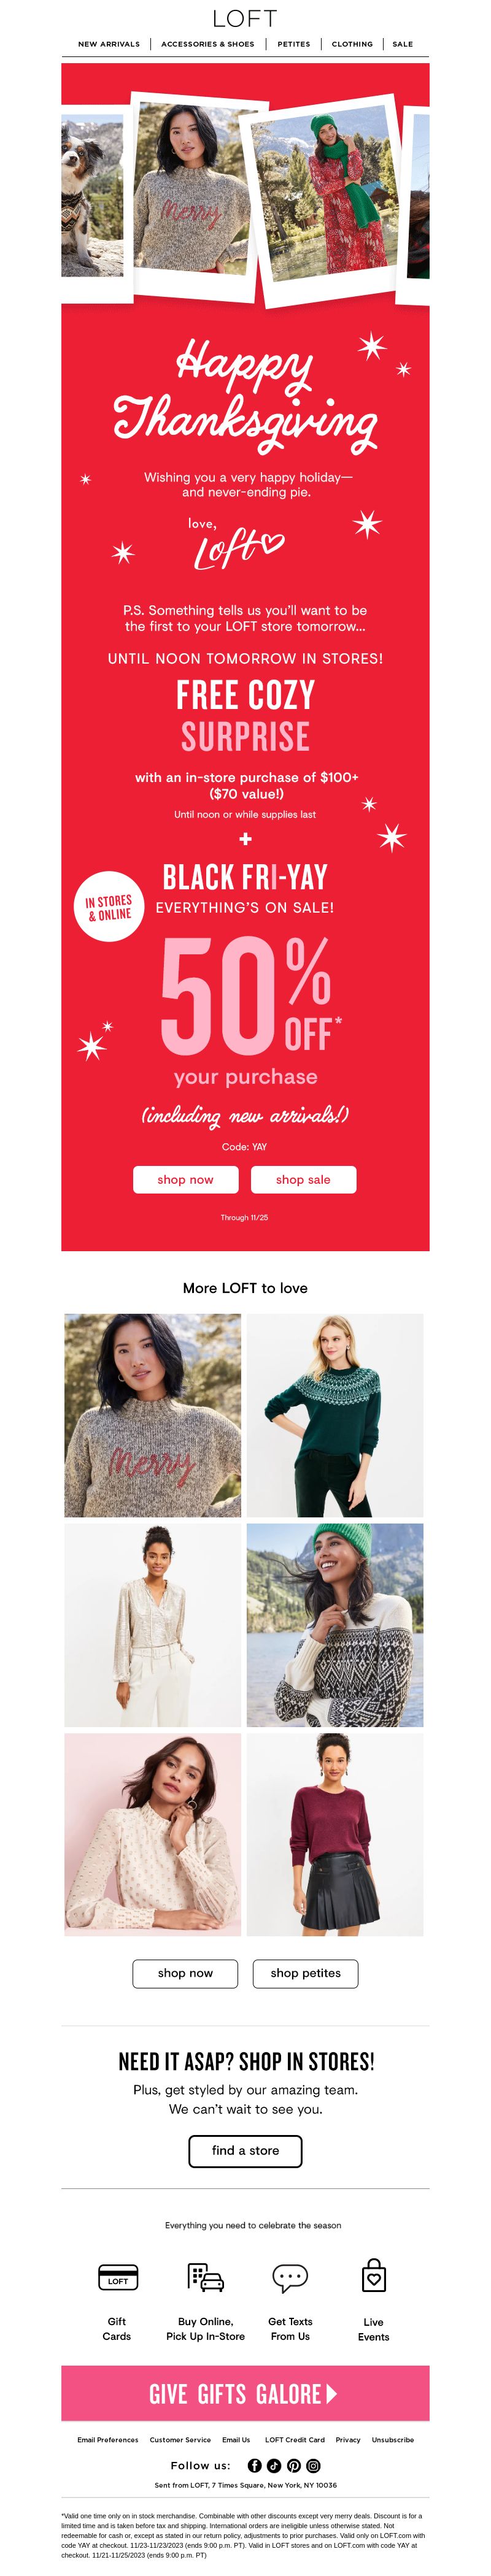Click the shop petites button
The width and height of the screenshot is (491, 2576).
(x=305, y=1973)
